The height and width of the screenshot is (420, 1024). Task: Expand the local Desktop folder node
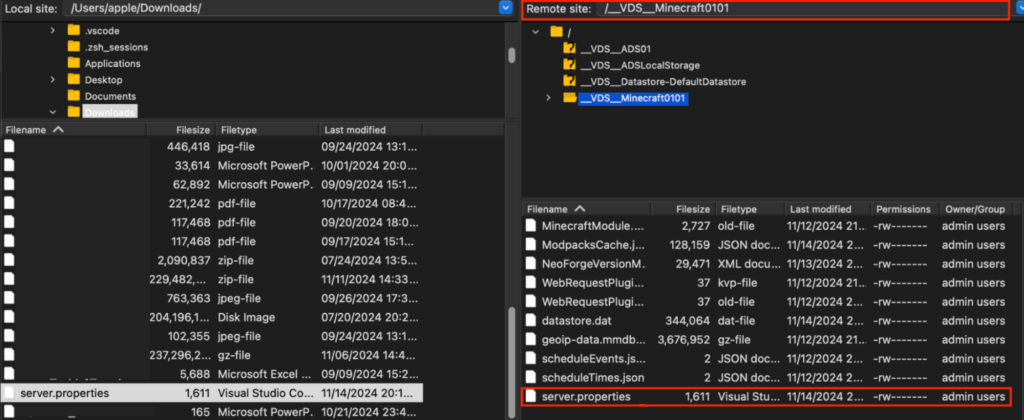pyautogui.click(x=52, y=79)
